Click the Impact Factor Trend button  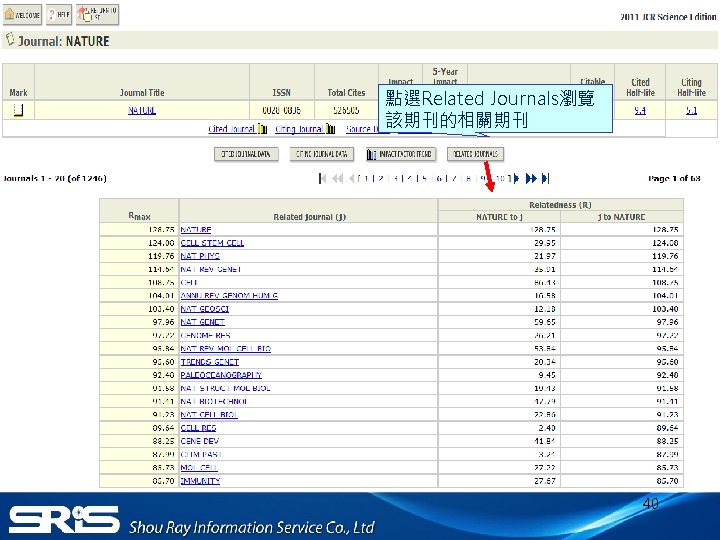click(400, 154)
